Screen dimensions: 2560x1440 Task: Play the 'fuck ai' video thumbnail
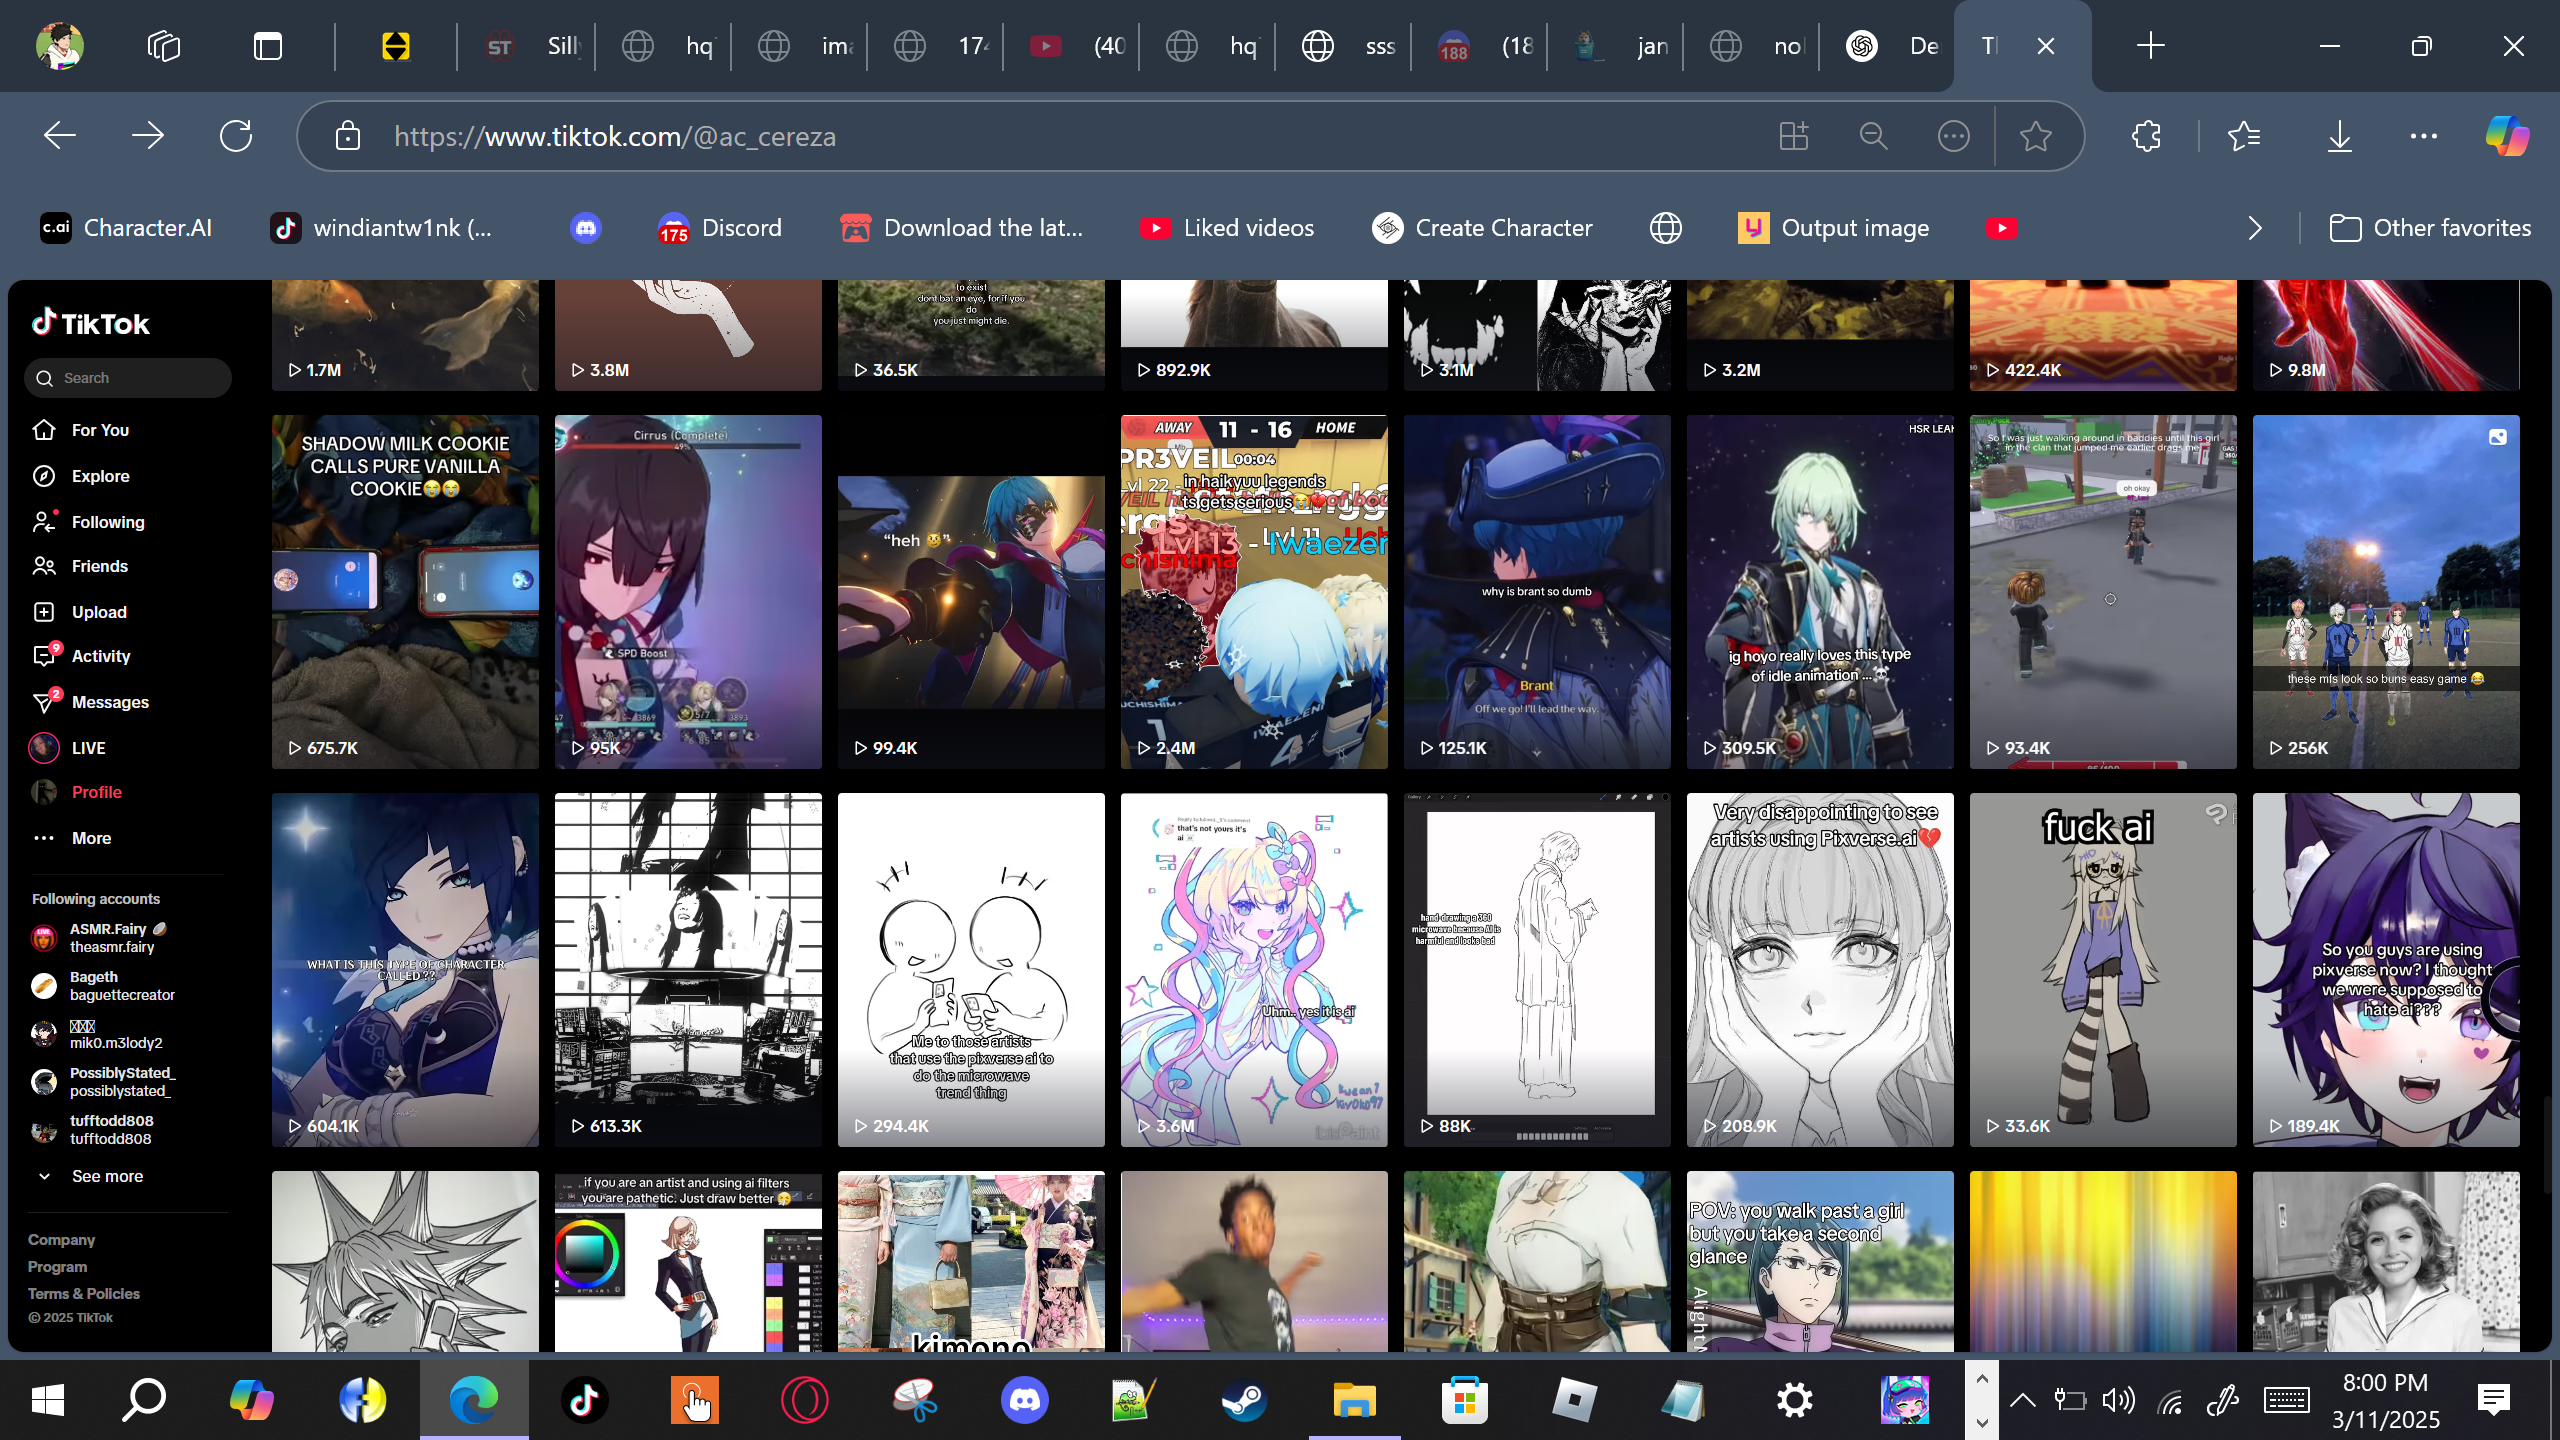pyautogui.click(x=2102, y=970)
